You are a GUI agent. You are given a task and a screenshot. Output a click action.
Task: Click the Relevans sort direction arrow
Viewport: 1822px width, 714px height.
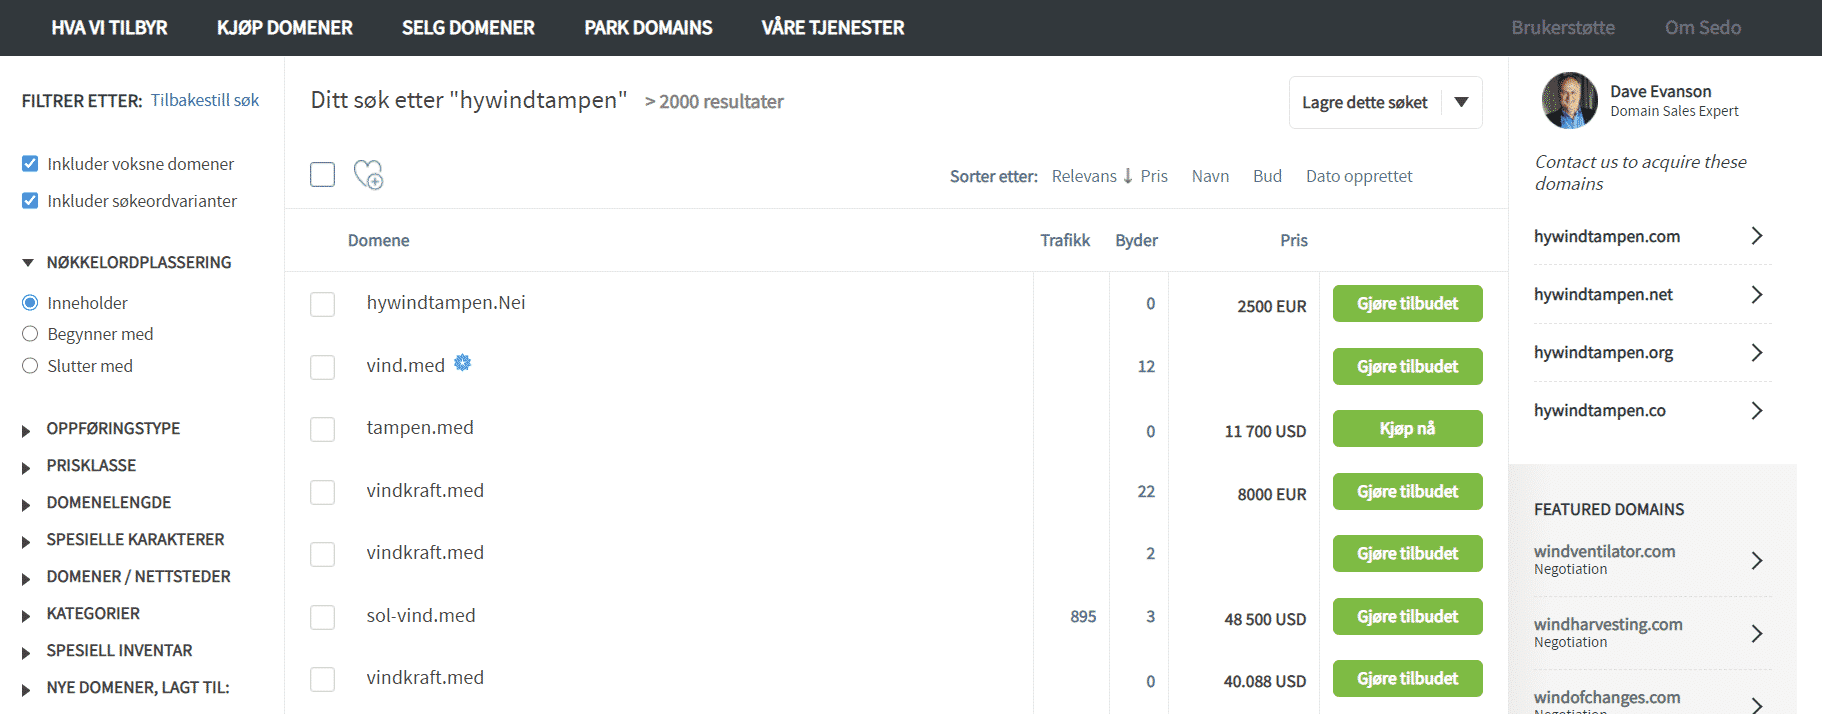[1128, 176]
